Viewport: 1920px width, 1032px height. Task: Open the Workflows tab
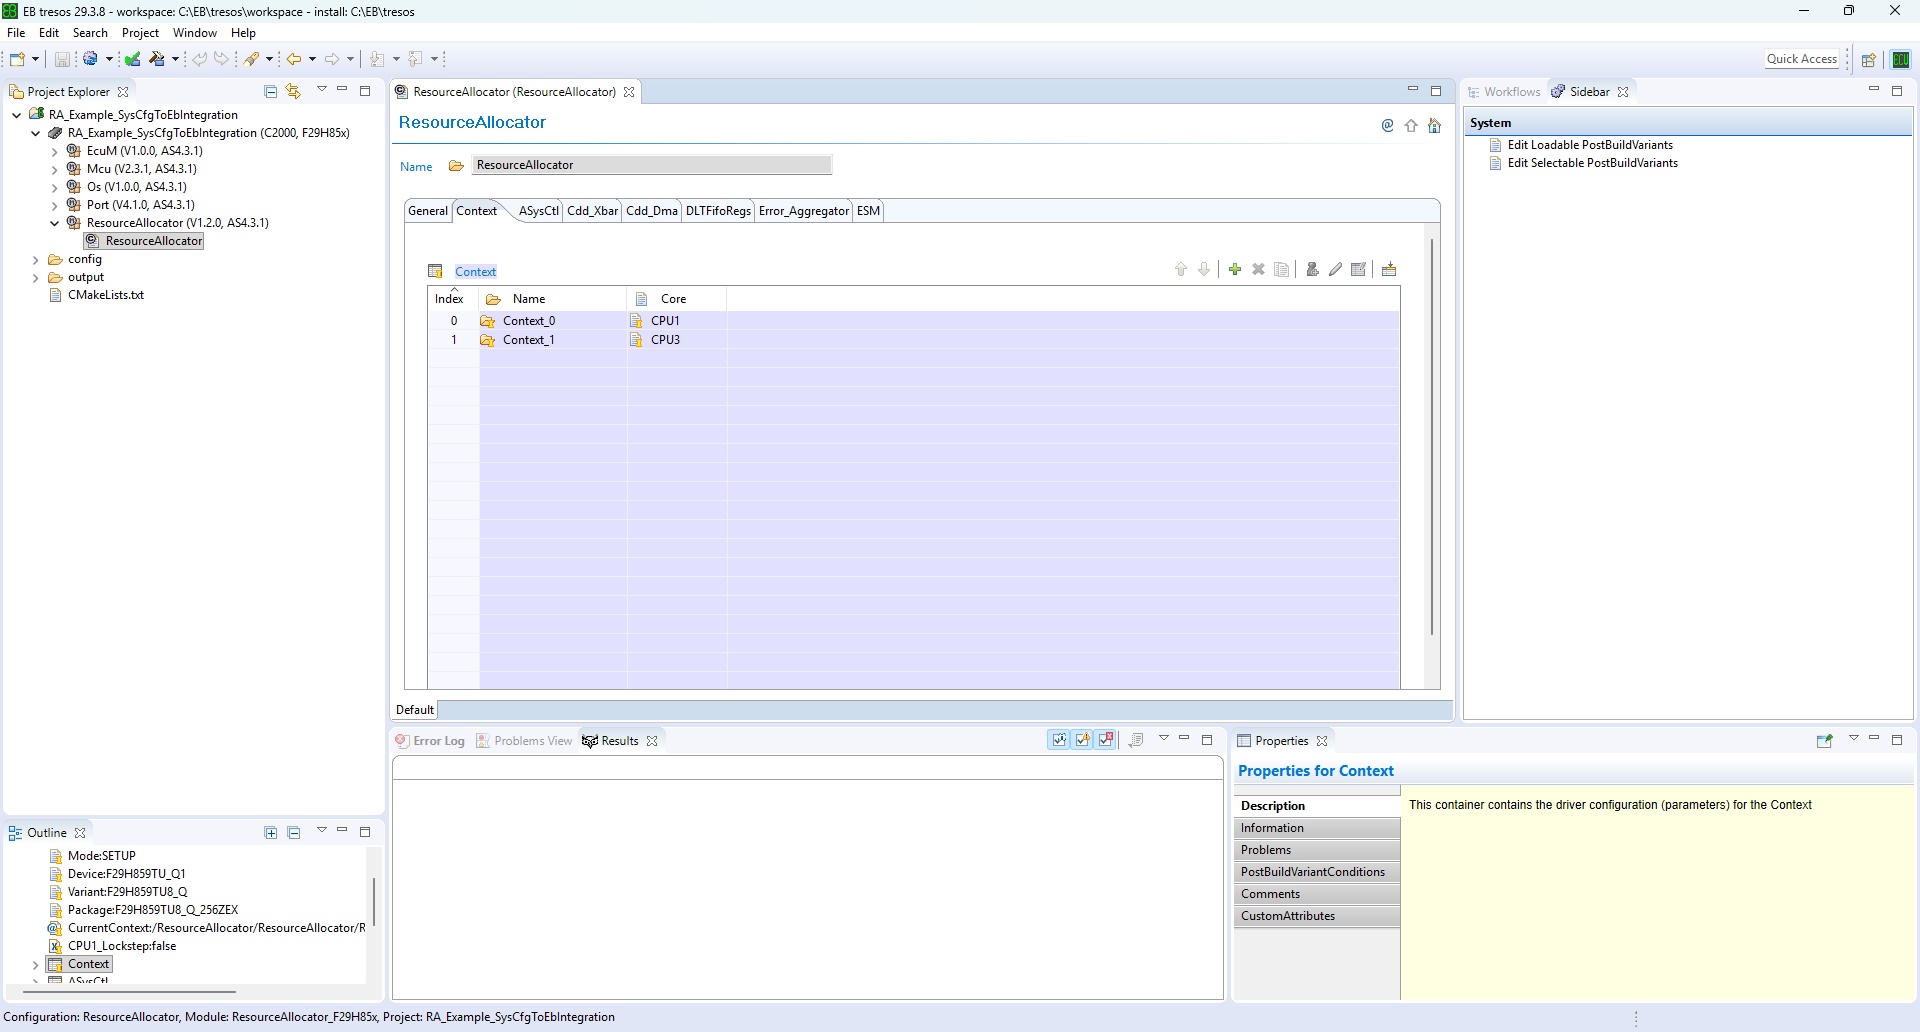1504,92
